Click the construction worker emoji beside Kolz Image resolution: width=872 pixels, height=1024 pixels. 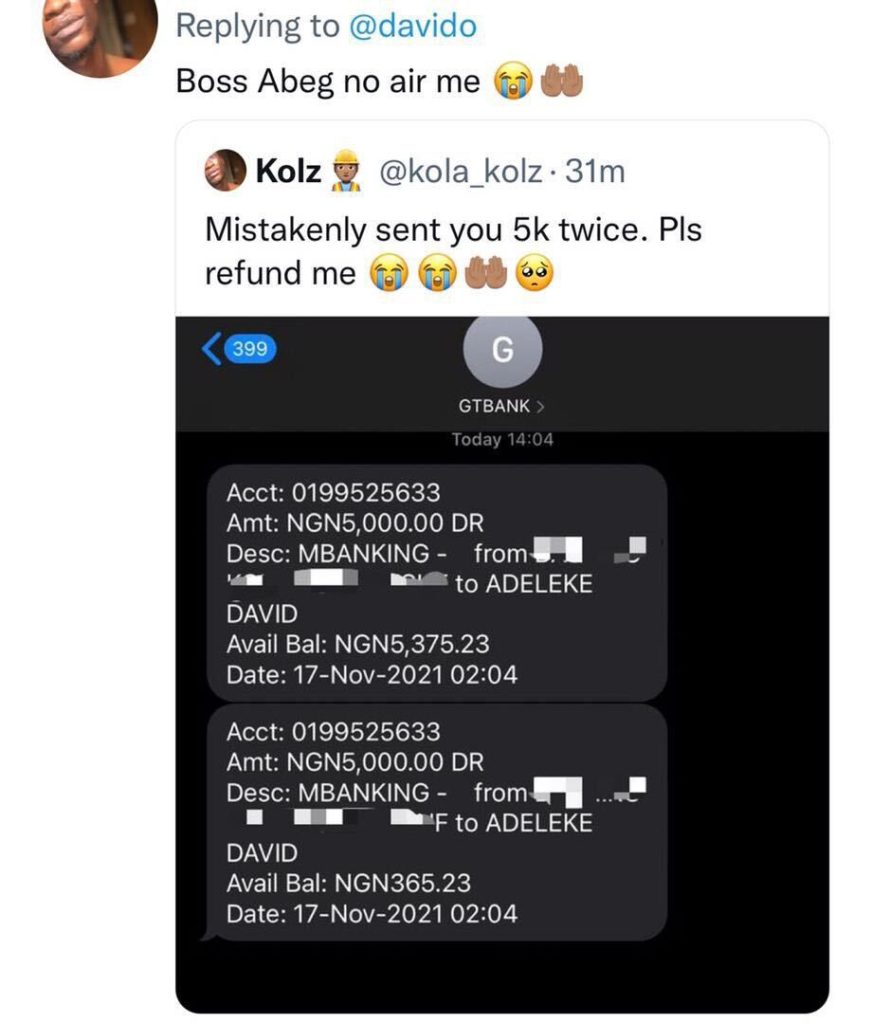(x=345, y=171)
